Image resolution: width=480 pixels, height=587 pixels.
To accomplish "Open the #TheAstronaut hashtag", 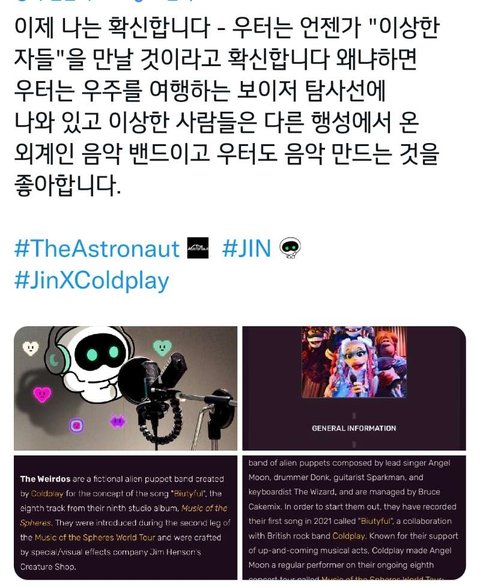I will [97, 248].
